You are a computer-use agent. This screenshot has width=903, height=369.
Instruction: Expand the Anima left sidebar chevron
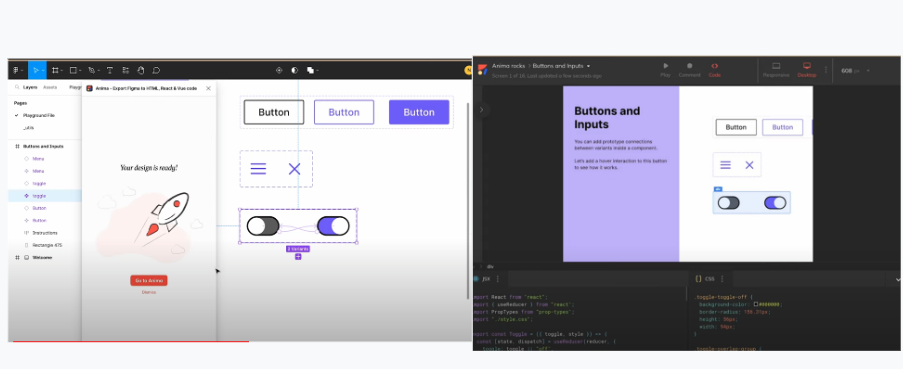point(481,109)
